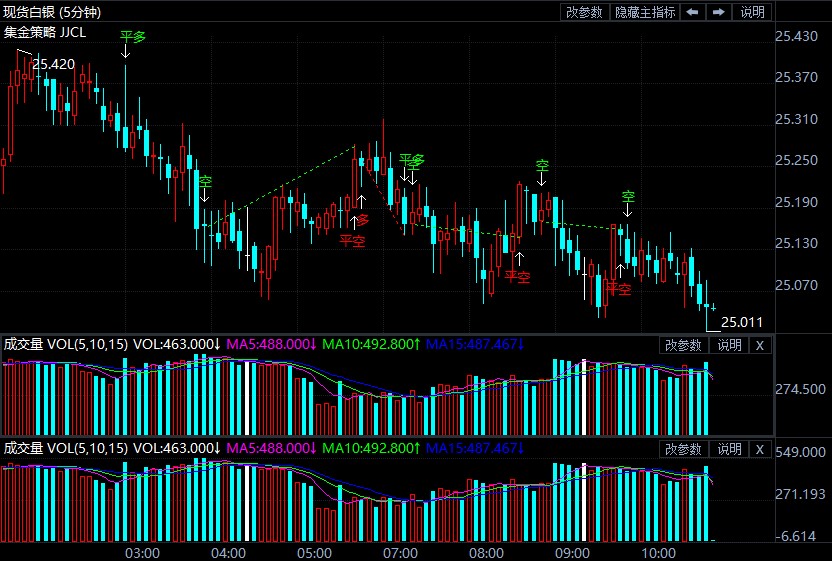Image resolution: width=832 pixels, height=561 pixels.
Task: Click the 25.310 price axis label
Action: 796,119
